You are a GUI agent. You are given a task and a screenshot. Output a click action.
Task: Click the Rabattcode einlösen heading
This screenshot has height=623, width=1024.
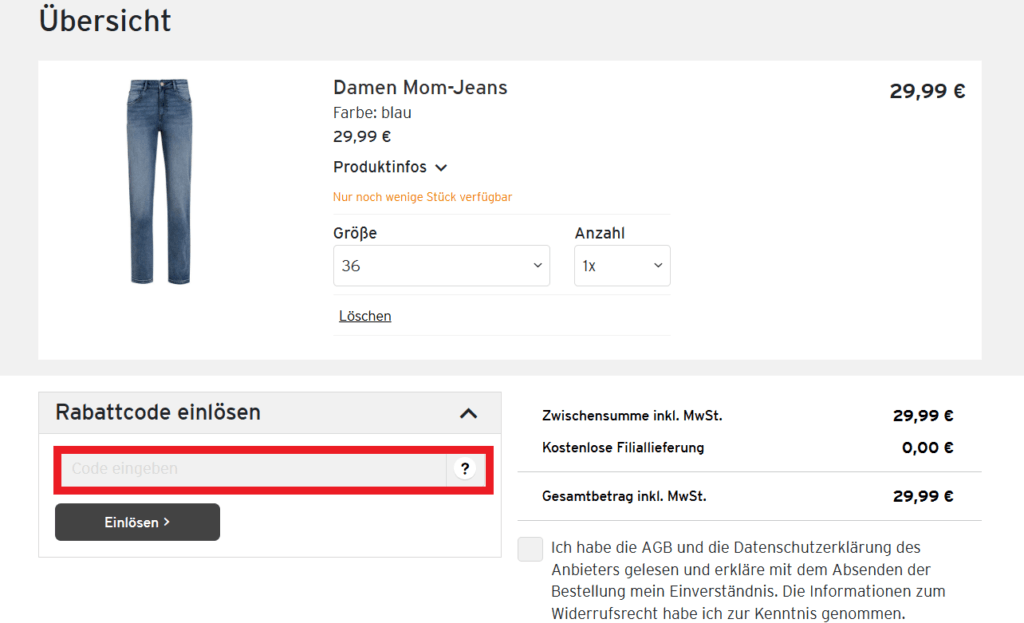[158, 413]
